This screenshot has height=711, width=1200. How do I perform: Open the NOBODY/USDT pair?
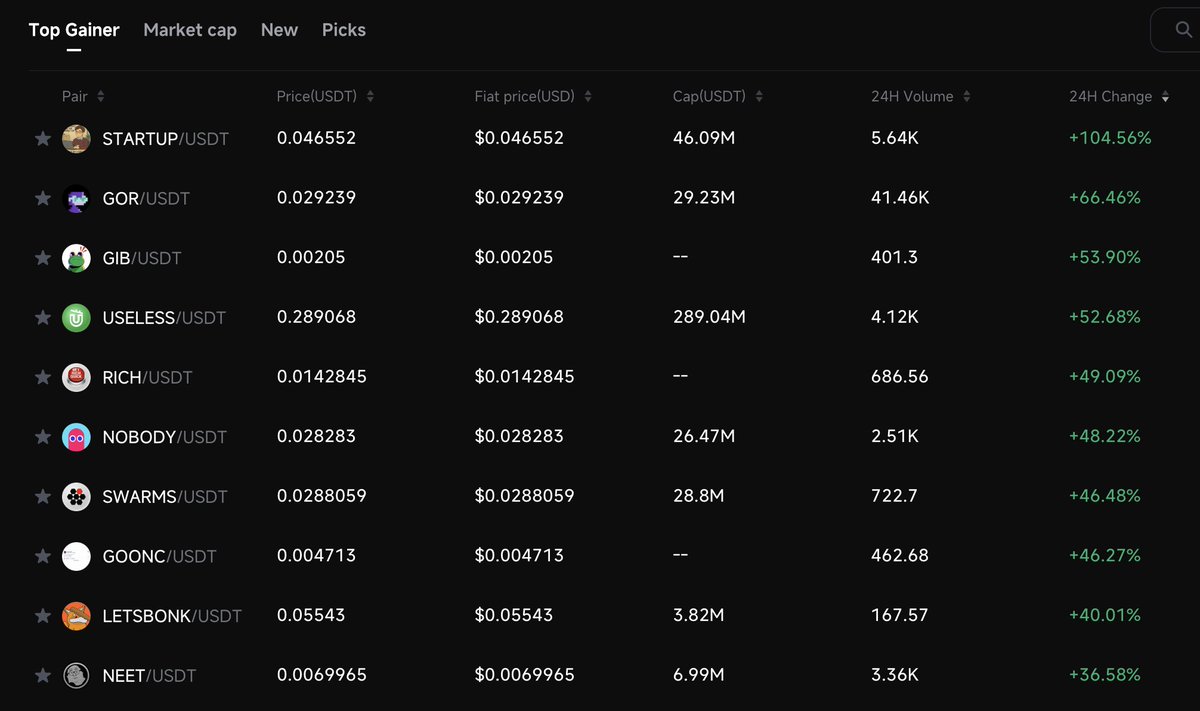[x=165, y=437]
